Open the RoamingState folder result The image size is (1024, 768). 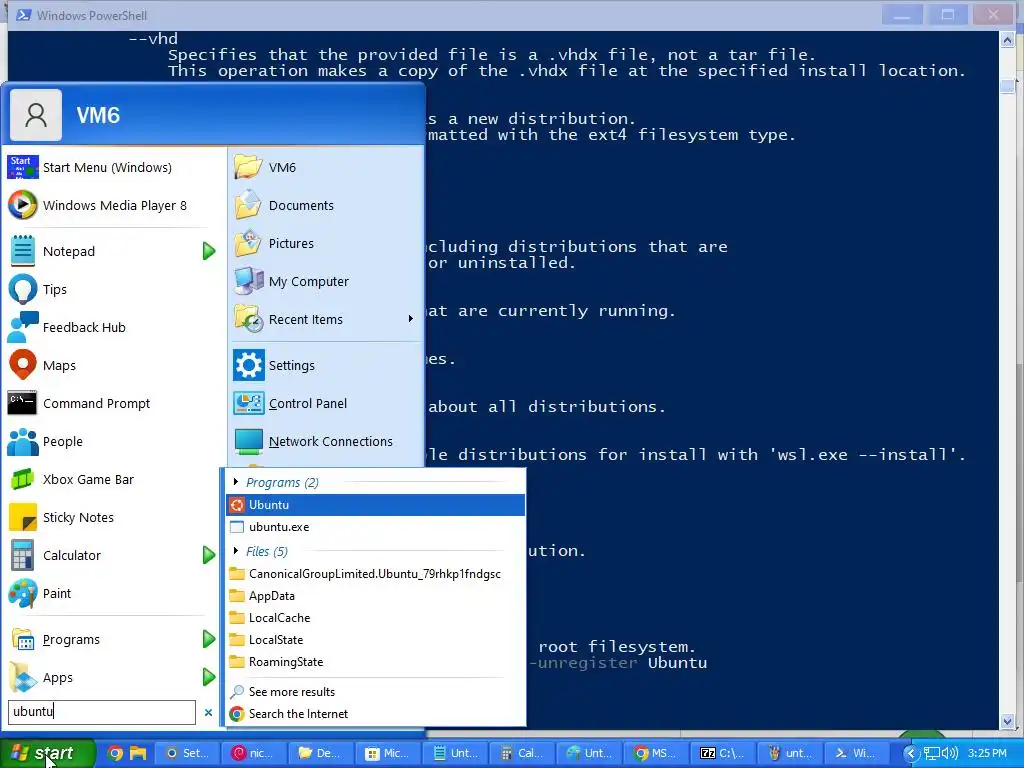tap(376, 662)
